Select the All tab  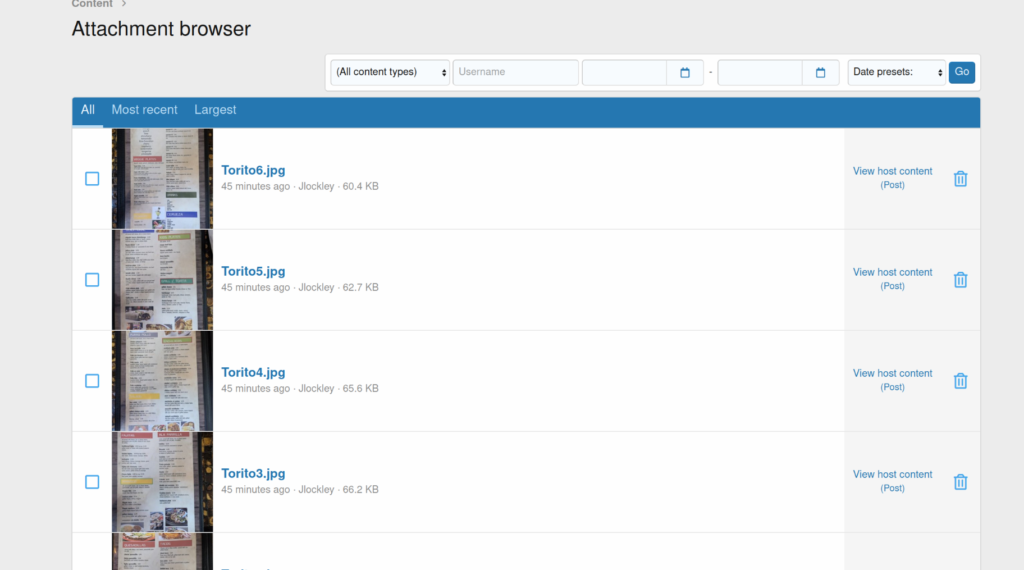pos(88,110)
